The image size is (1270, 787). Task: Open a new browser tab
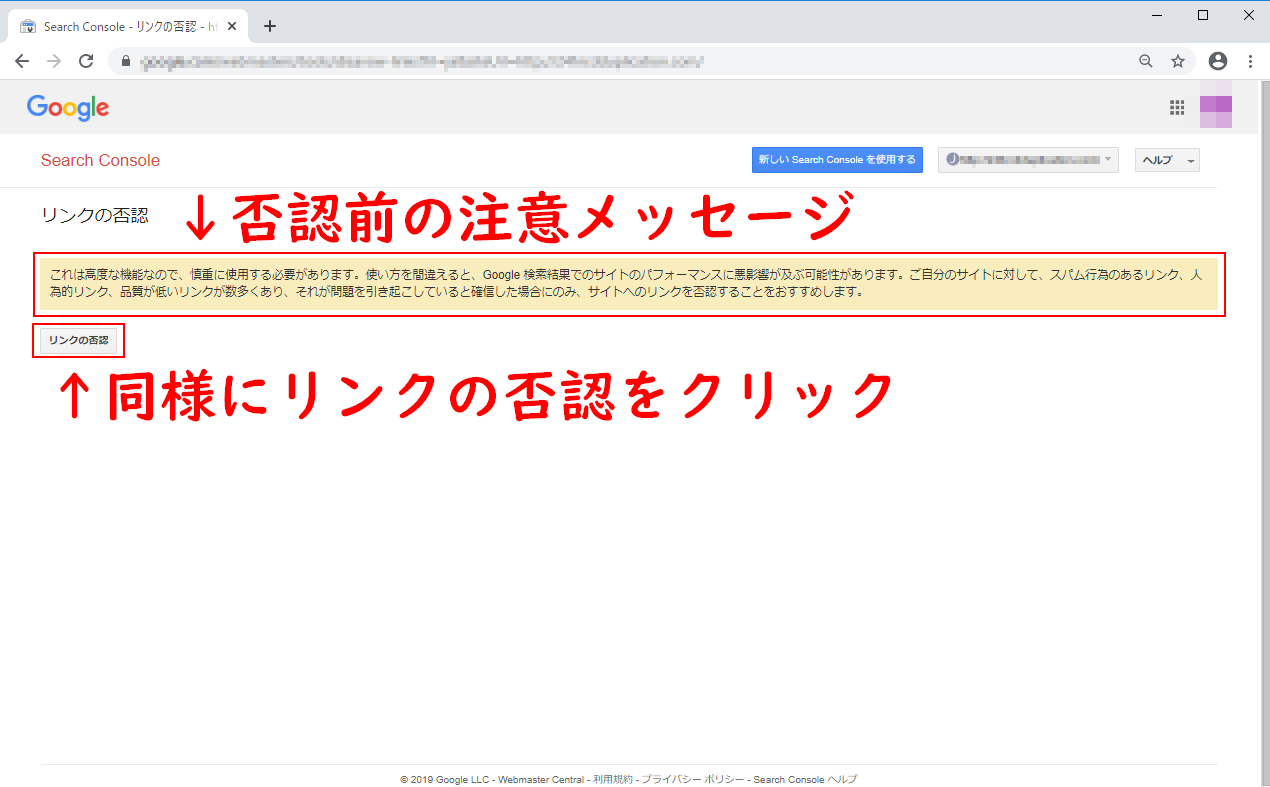(270, 27)
